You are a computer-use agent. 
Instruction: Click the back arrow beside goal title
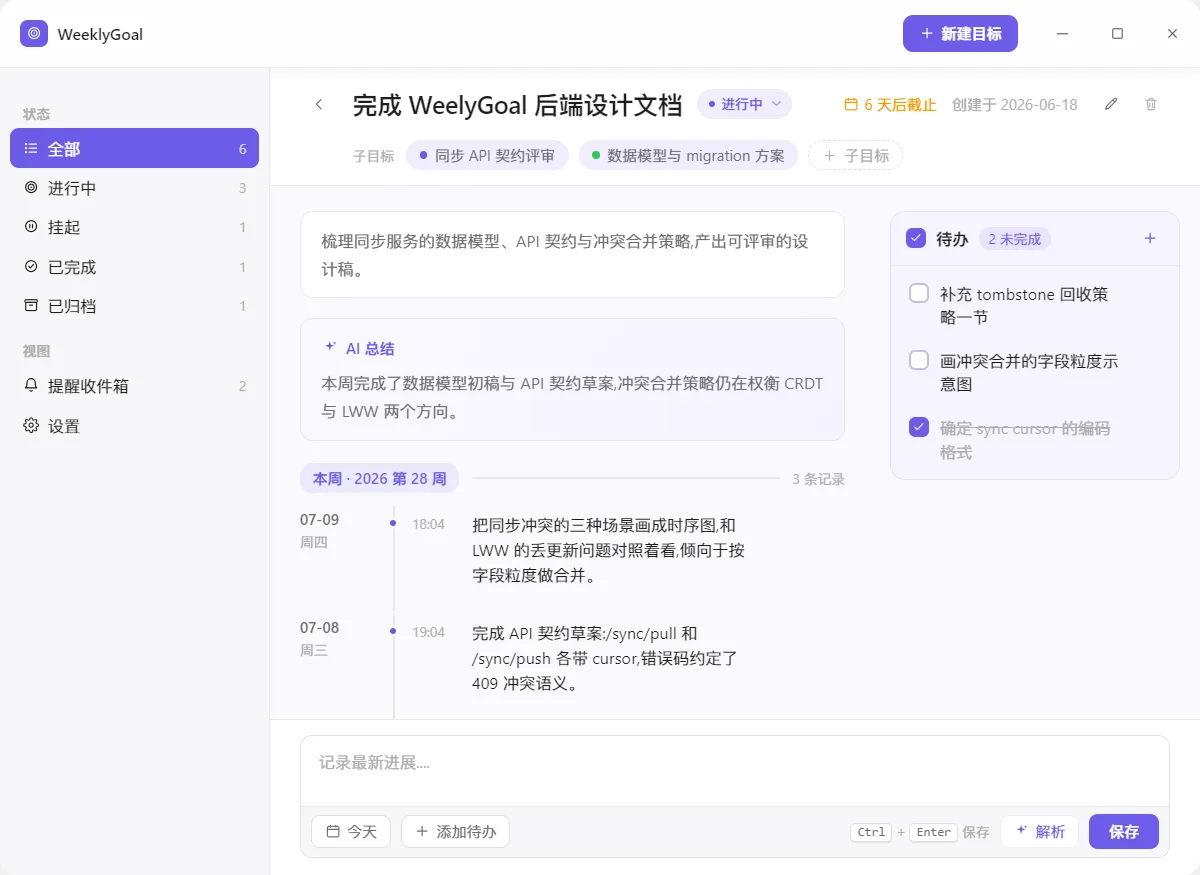click(319, 104)
